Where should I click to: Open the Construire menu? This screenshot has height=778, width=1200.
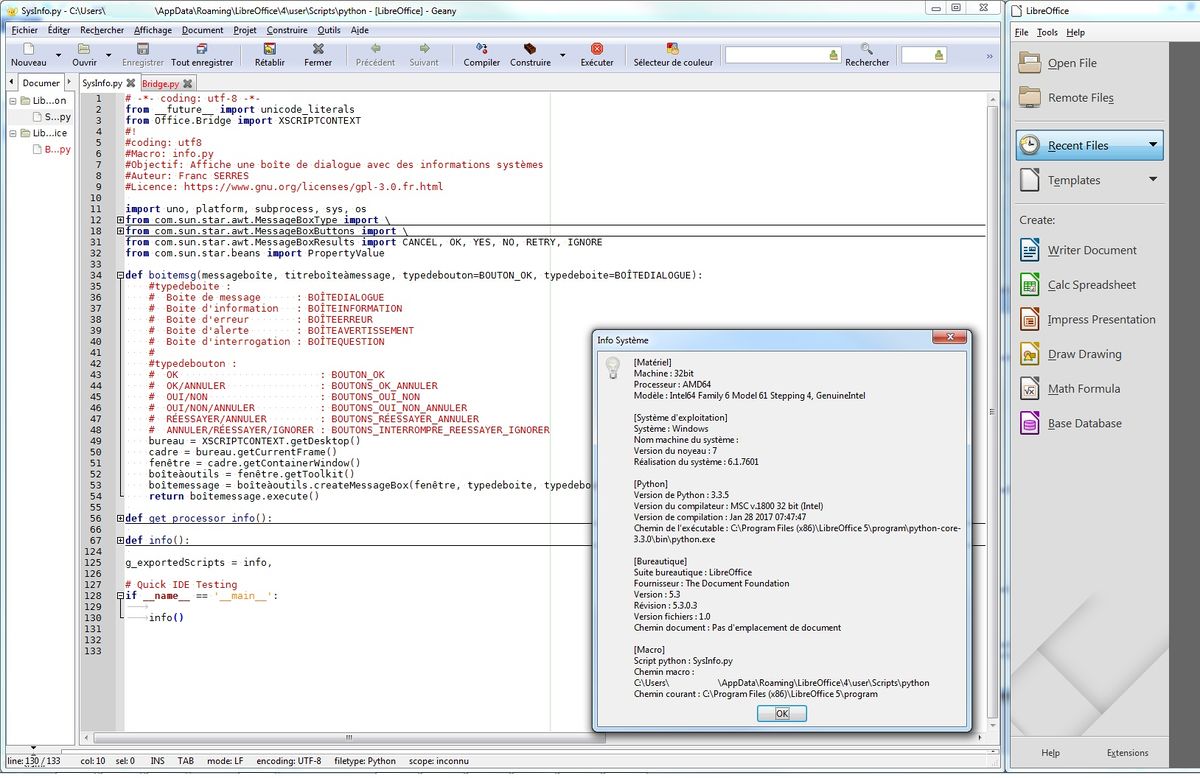pyautogui.click(x=287, y=30)
